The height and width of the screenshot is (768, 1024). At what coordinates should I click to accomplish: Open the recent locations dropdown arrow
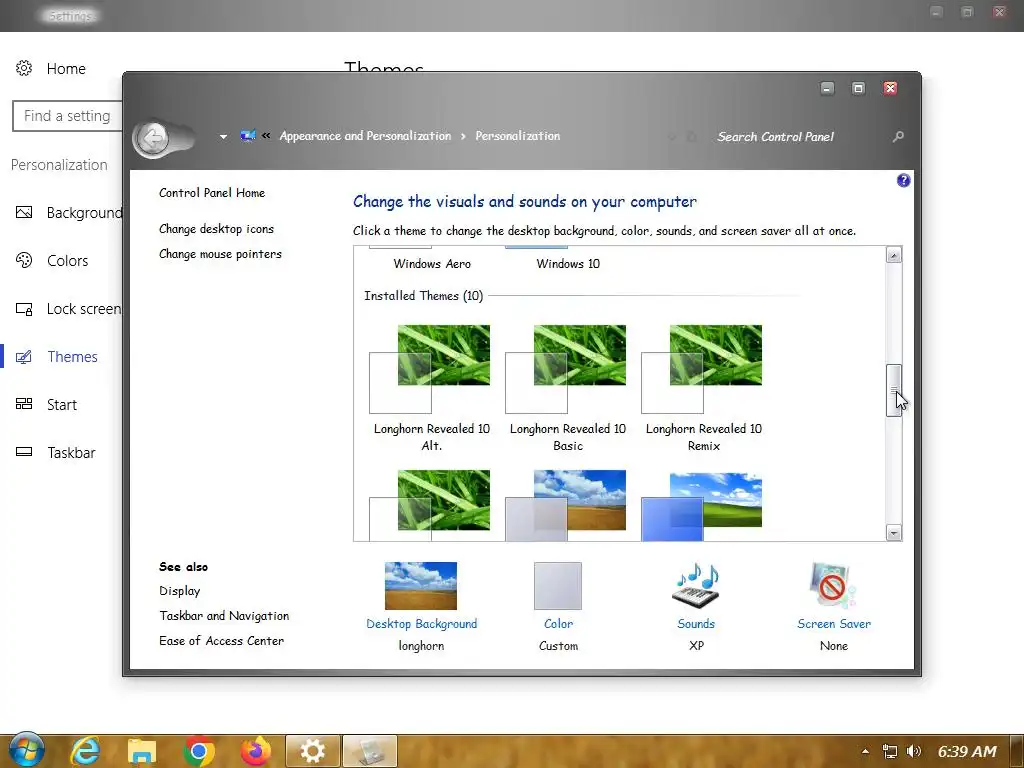point(223,136)
